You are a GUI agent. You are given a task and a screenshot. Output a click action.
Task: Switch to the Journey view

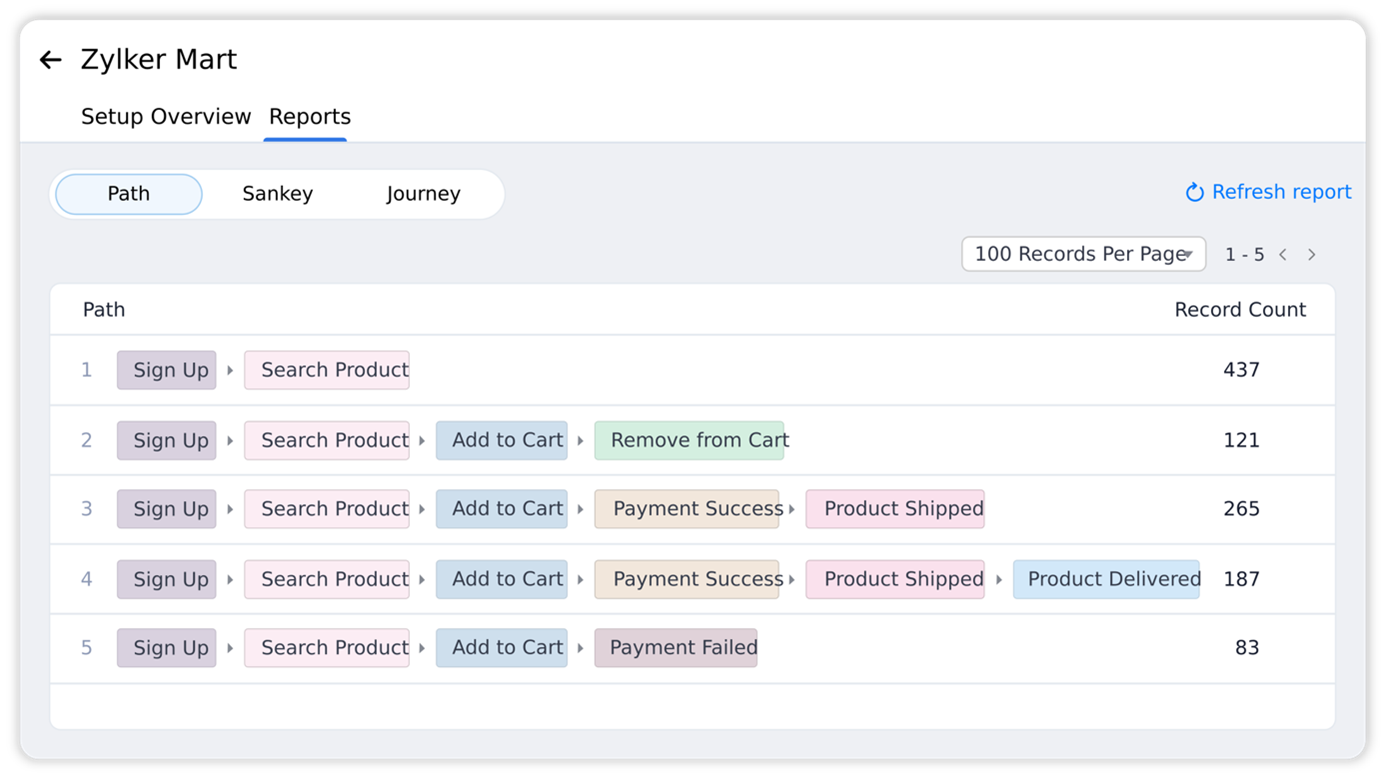coord(423,194)
